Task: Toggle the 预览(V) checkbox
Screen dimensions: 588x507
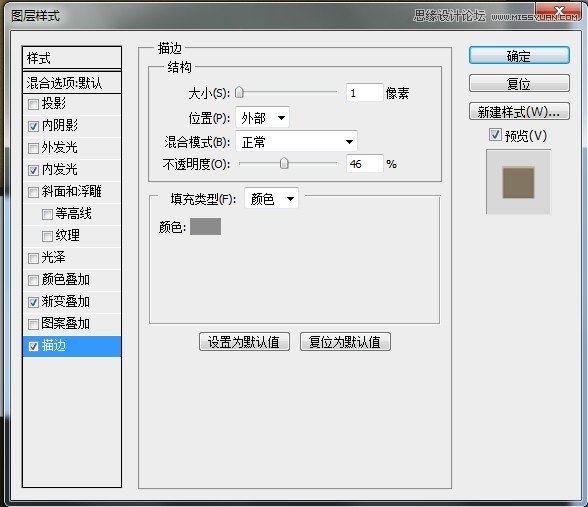Action: [495, 135]
